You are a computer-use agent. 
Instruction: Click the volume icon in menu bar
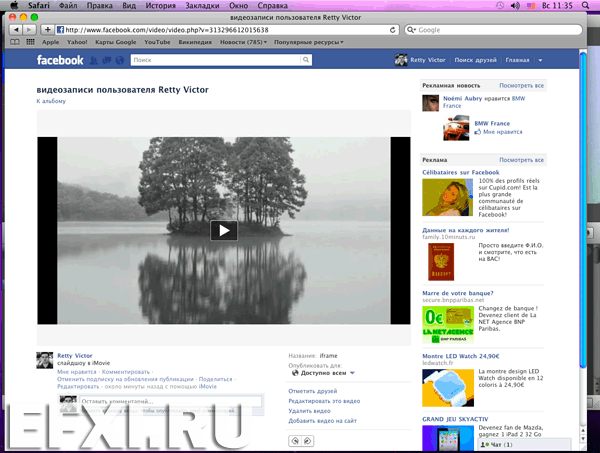pos(515,5)
